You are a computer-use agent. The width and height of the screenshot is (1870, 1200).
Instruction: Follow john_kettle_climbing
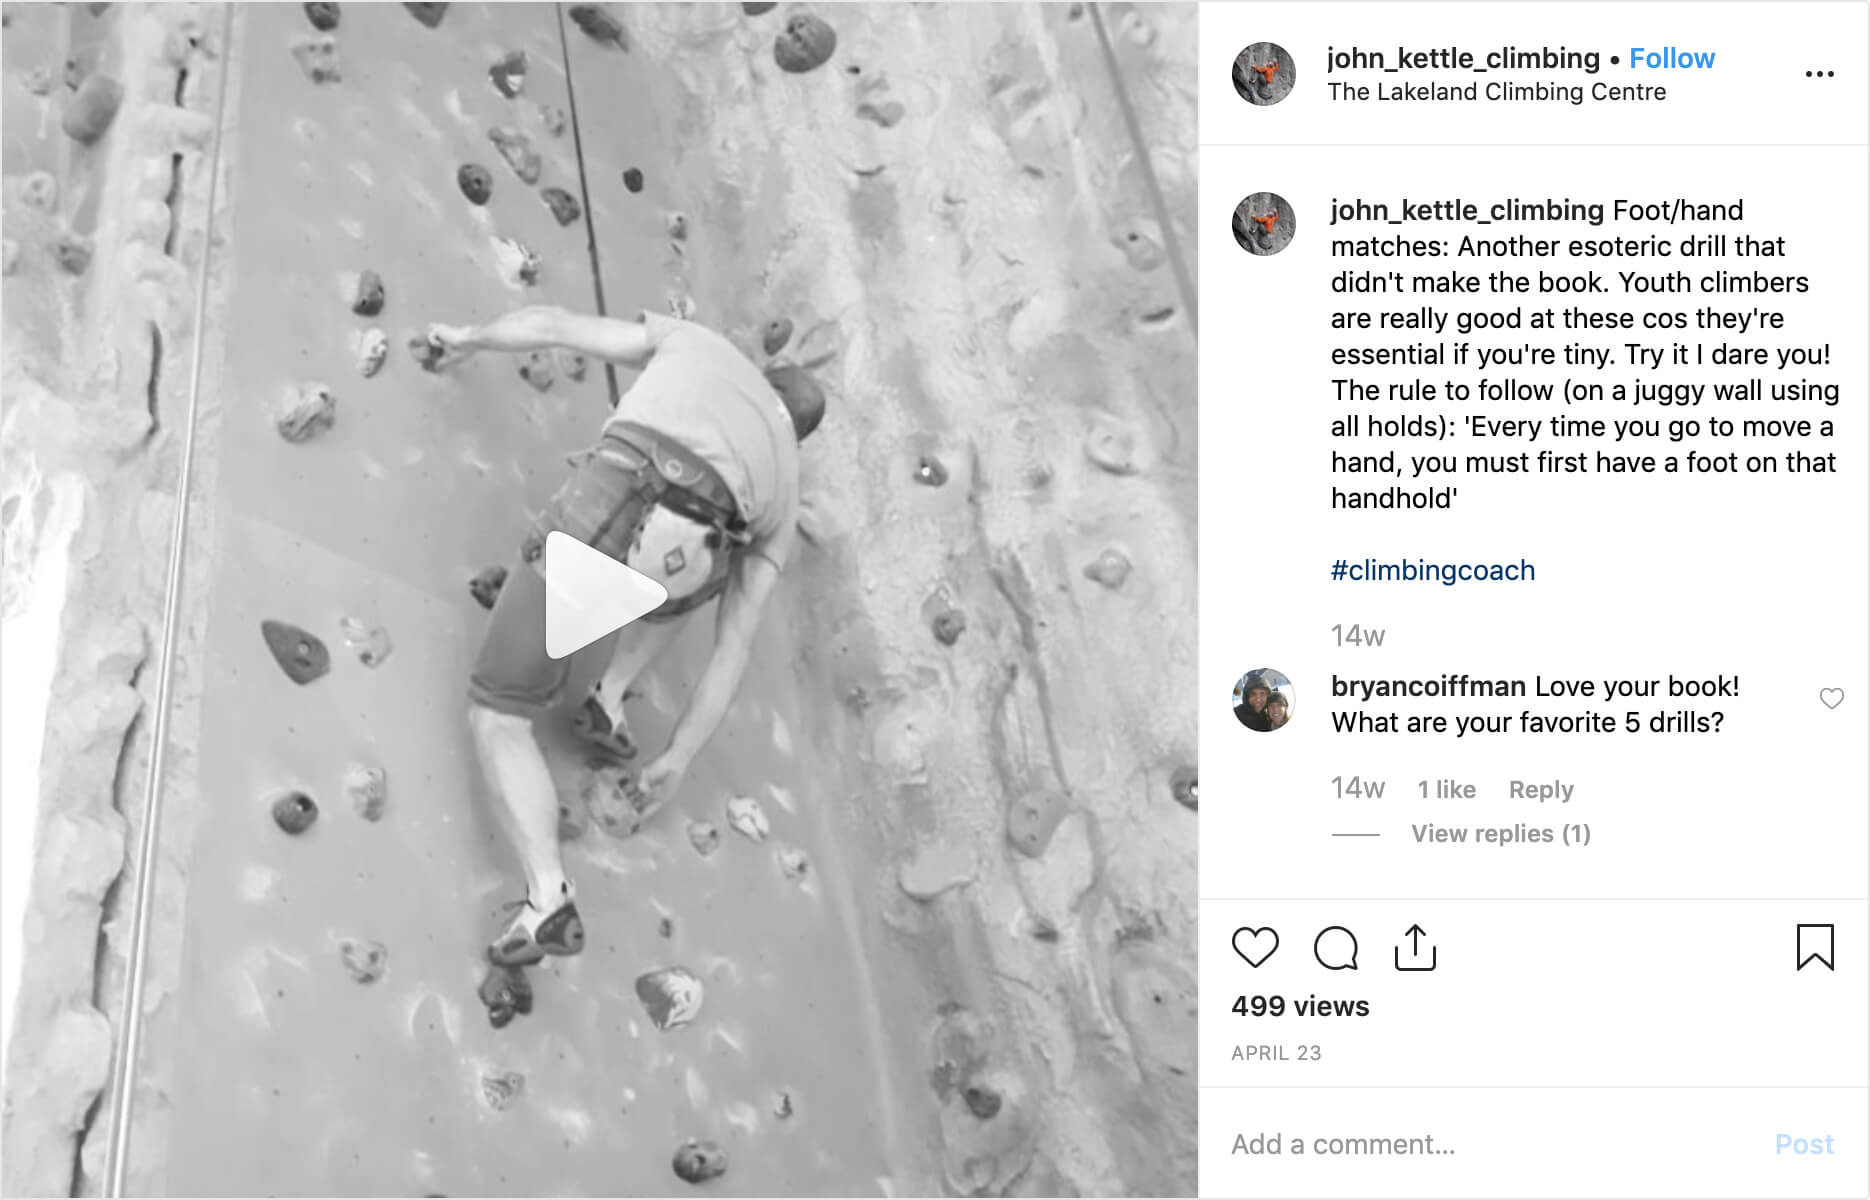(x=1672, y=58)
